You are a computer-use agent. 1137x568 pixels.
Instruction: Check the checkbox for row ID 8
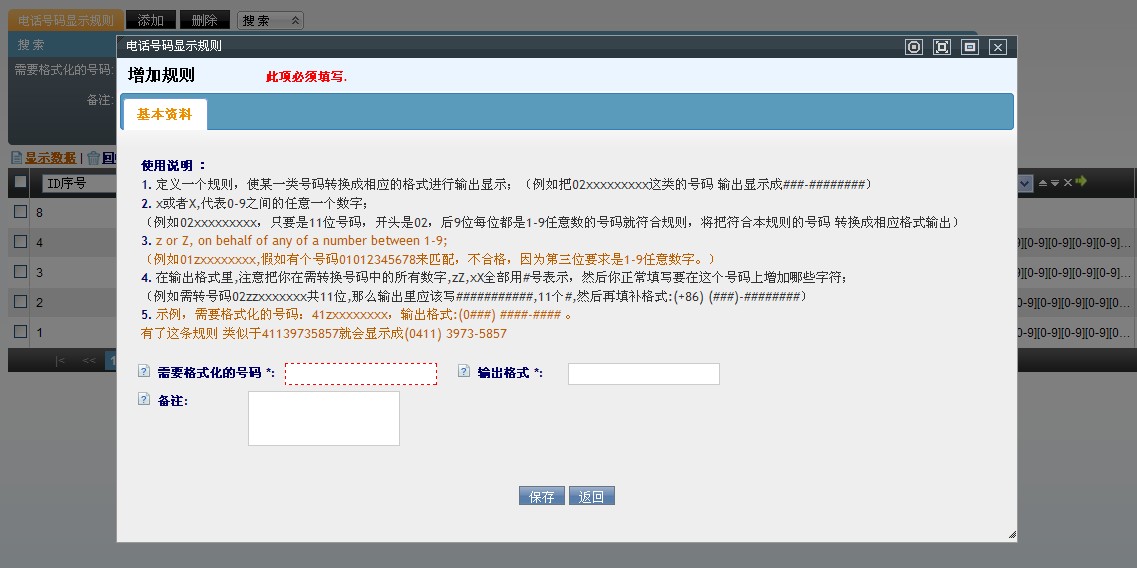click(x=20, y=212)
